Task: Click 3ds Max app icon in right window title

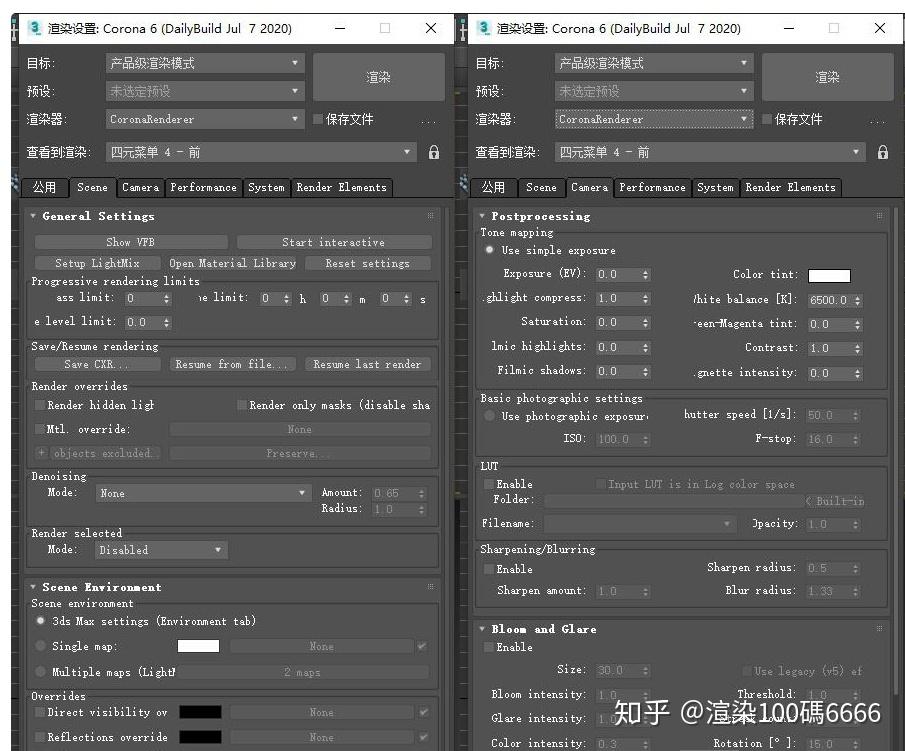Action: (484, 28)
